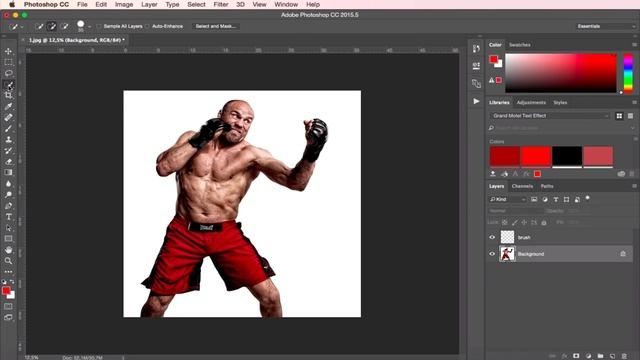Open the Filter menu

[221, 4]
